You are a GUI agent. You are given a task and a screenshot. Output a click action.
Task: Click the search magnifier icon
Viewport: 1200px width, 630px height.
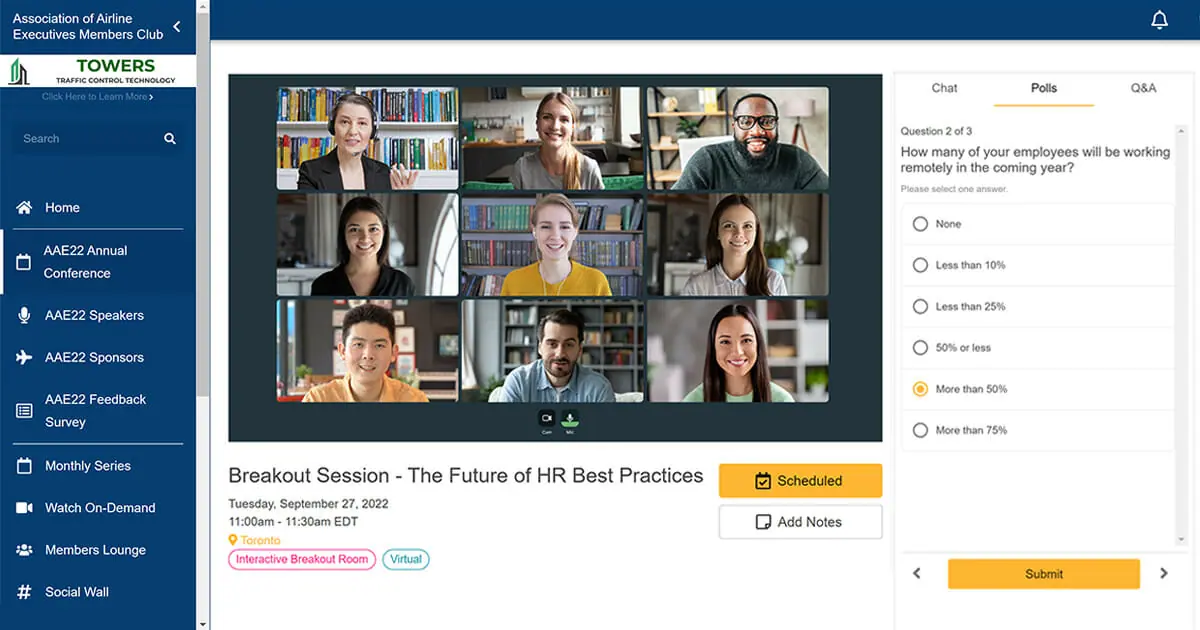tap(170, 139)
